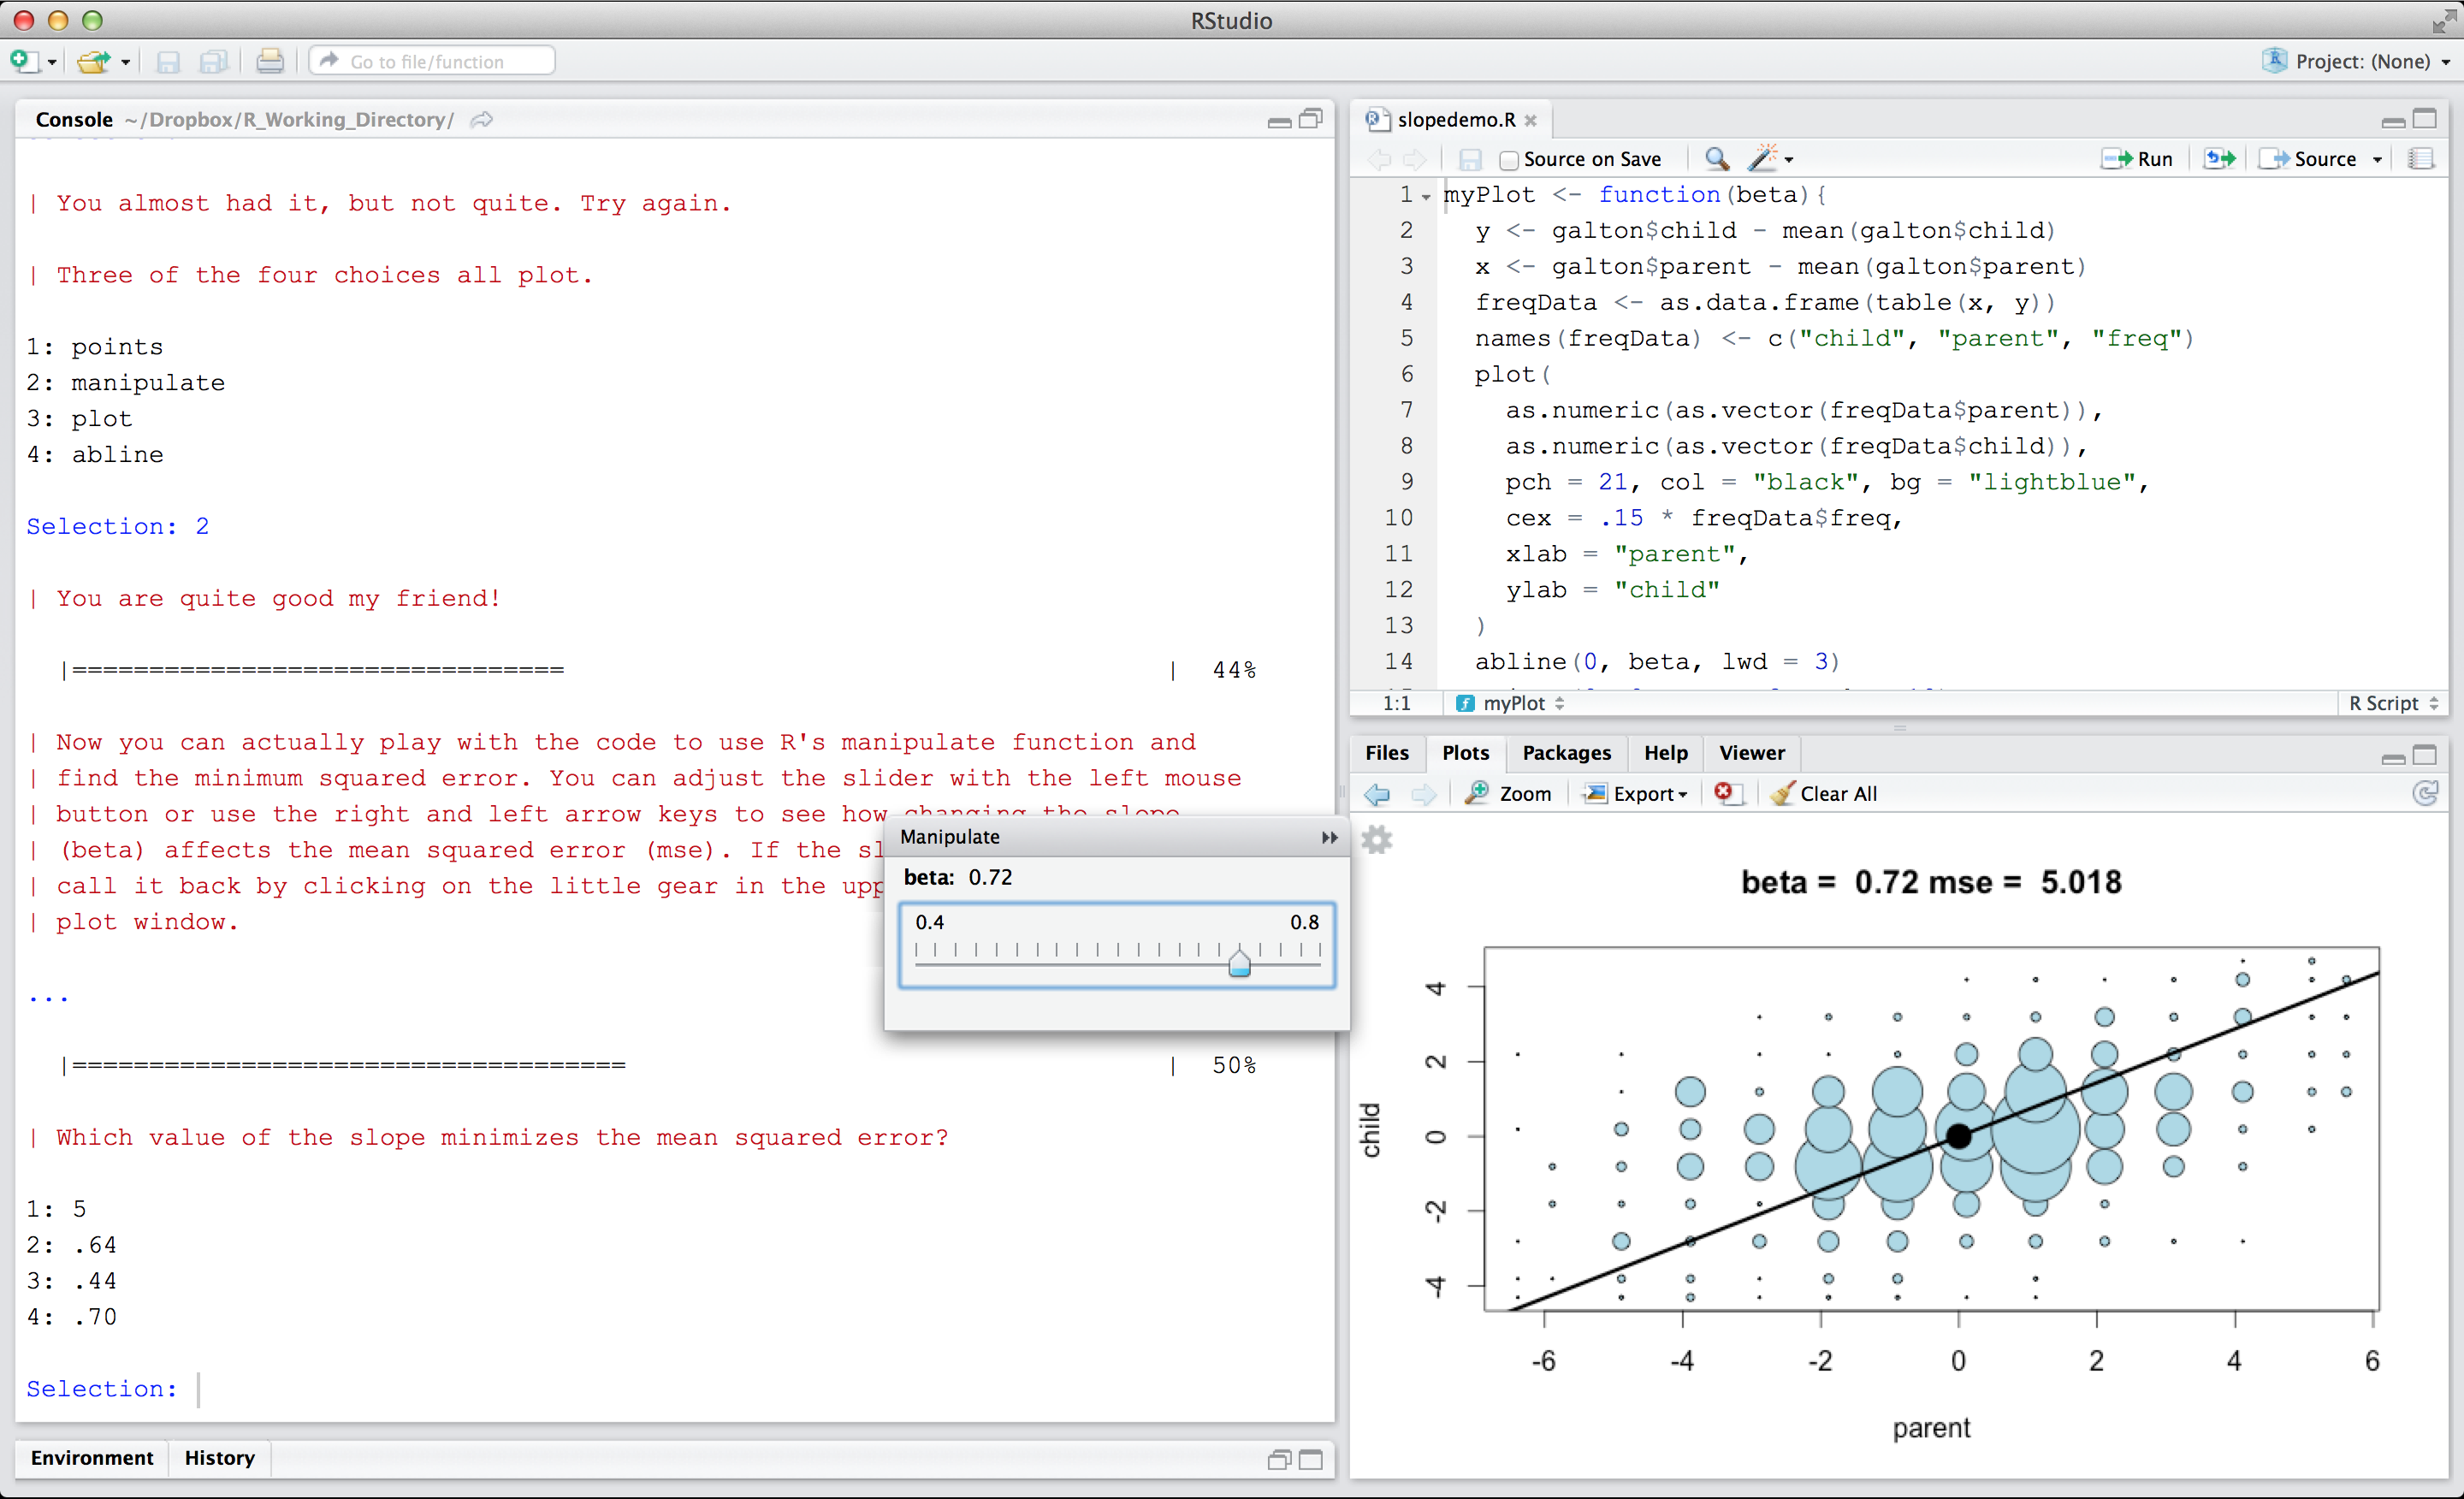
Task: Click the New File icon in toolbar
Action: point(24,61)
